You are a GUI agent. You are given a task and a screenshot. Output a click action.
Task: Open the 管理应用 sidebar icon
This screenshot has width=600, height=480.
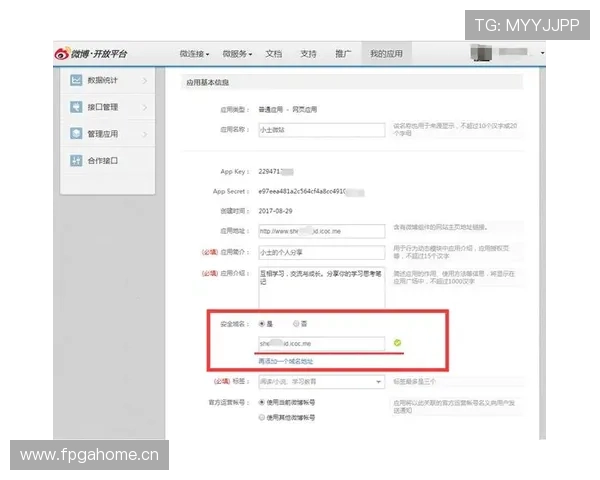(76, 134)
